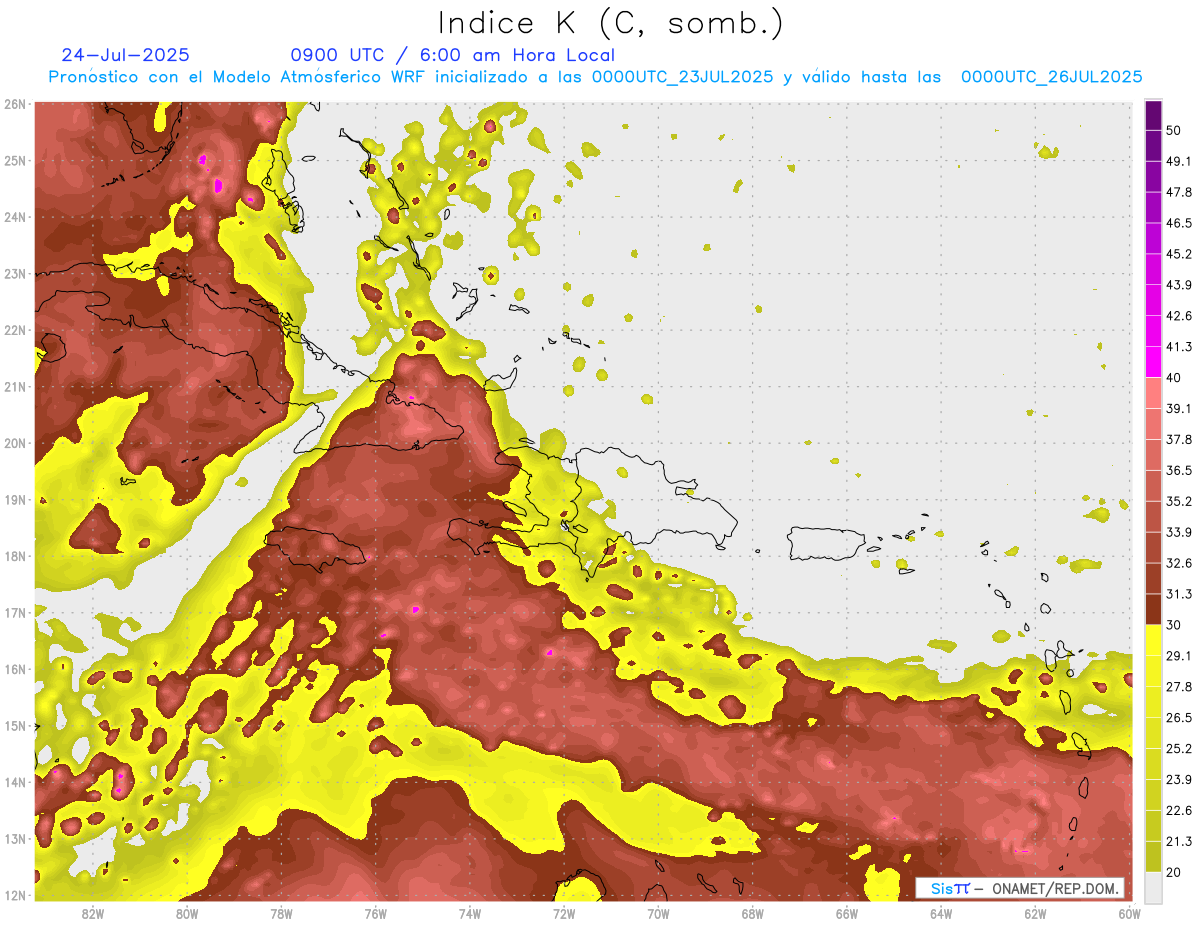Click the latitude label '18N'
The image size is (1200, 927).
coord(15,556)
